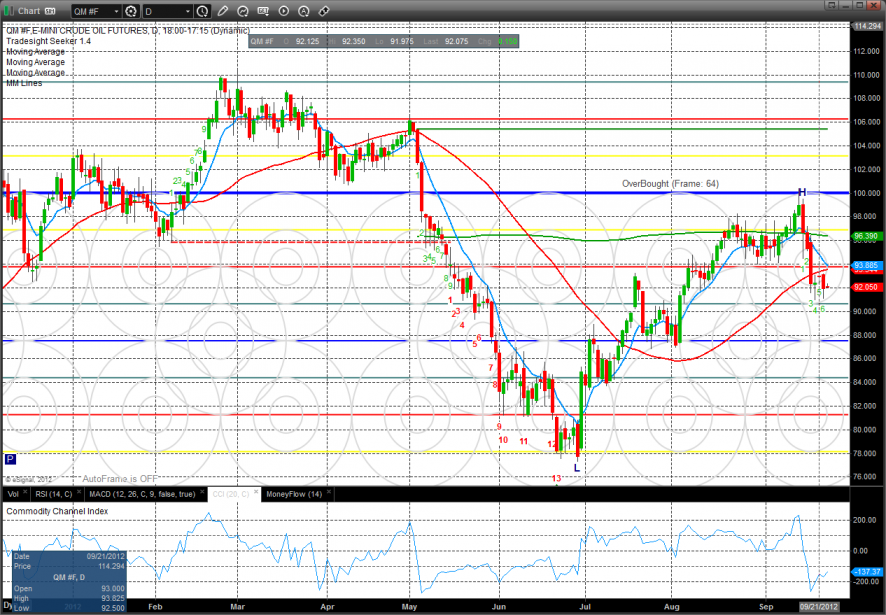The height and width of the screenshot is (615, 886).
Task: Expand the D interval dropdown
Action: click(187, 11)
